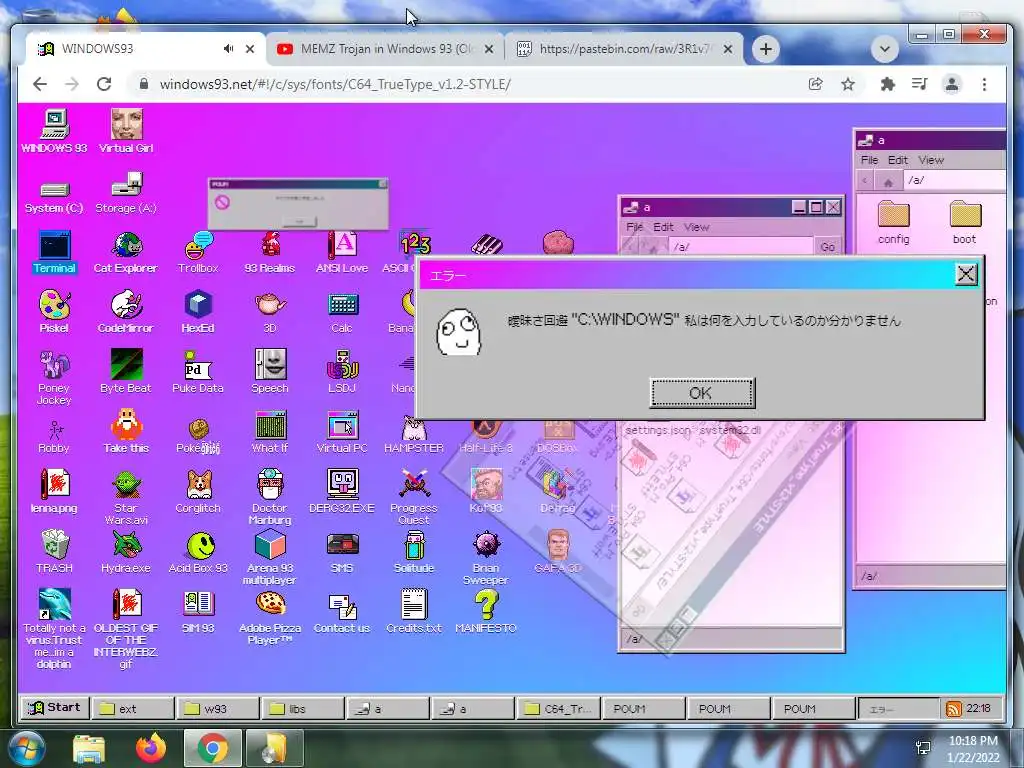Launch DEFRG32.EXE icon
This screenshot has height=768, width=1024.
pos(342,491)
